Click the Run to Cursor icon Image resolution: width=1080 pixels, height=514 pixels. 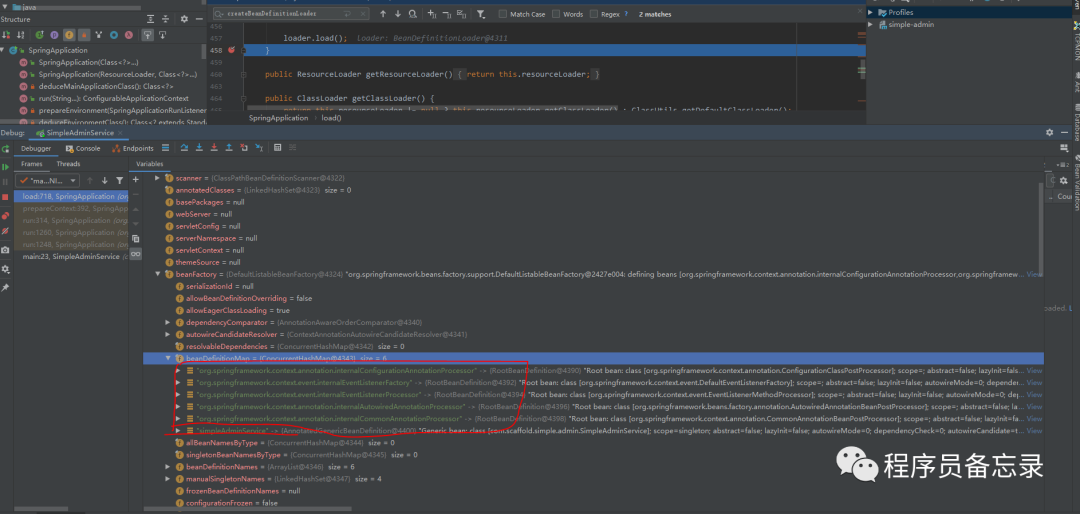point(259,148)
